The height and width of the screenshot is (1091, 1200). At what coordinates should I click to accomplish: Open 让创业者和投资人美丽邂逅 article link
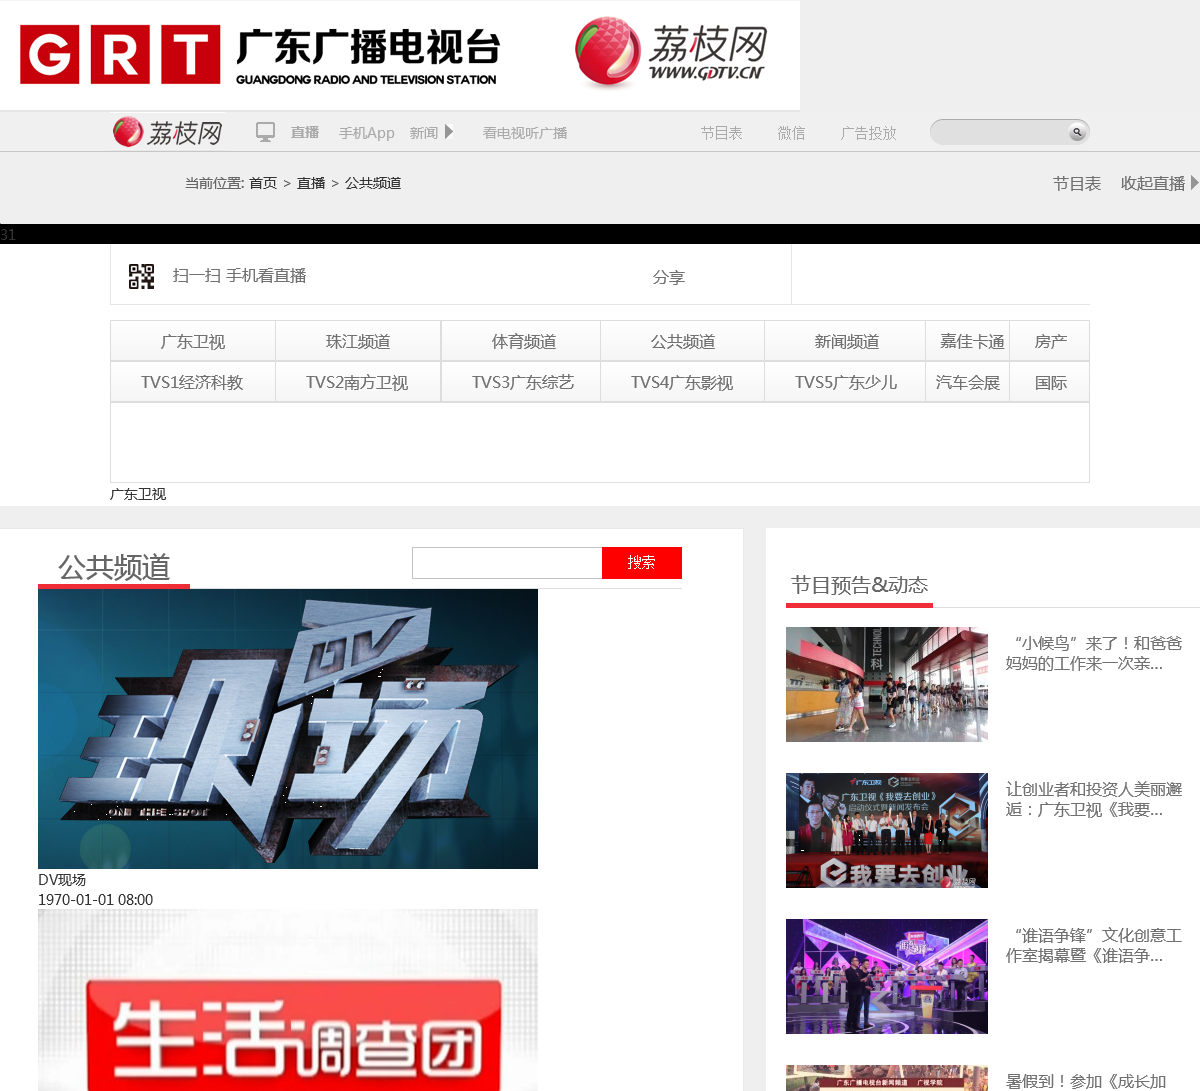1094,799
